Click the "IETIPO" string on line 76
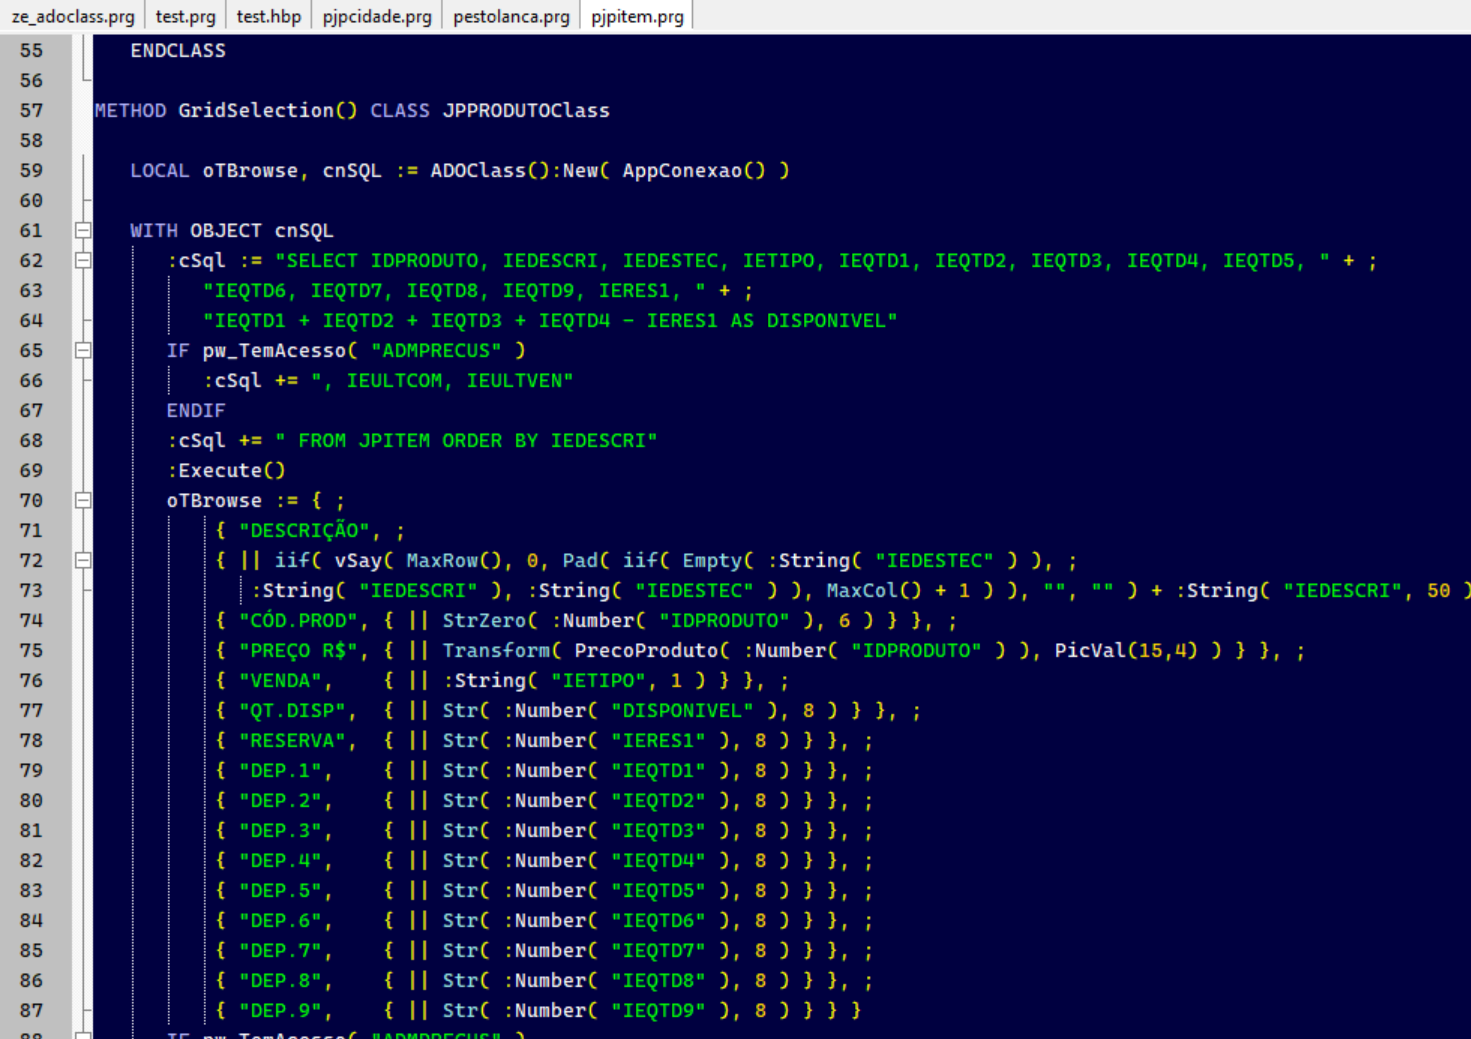This screenshot has height=1039, width=1471. pyautogui.click(x=598, y=680)
